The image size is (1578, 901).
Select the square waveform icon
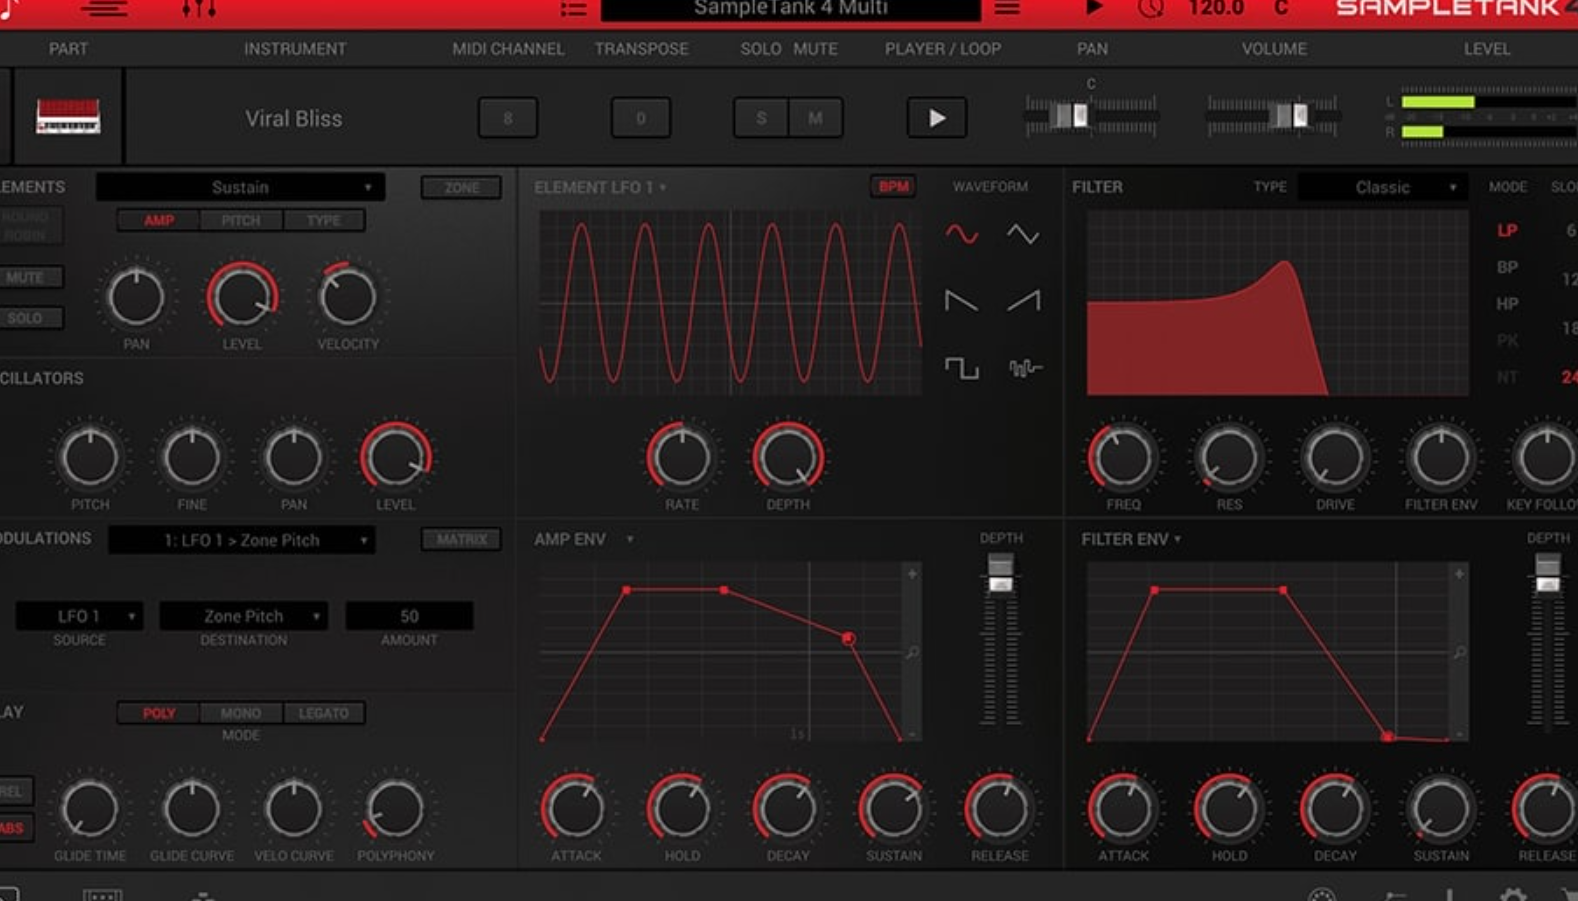962,368
